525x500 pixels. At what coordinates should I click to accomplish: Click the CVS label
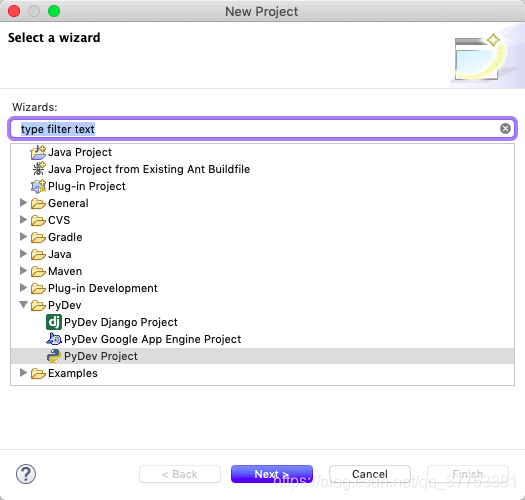[x=59, y=220]
